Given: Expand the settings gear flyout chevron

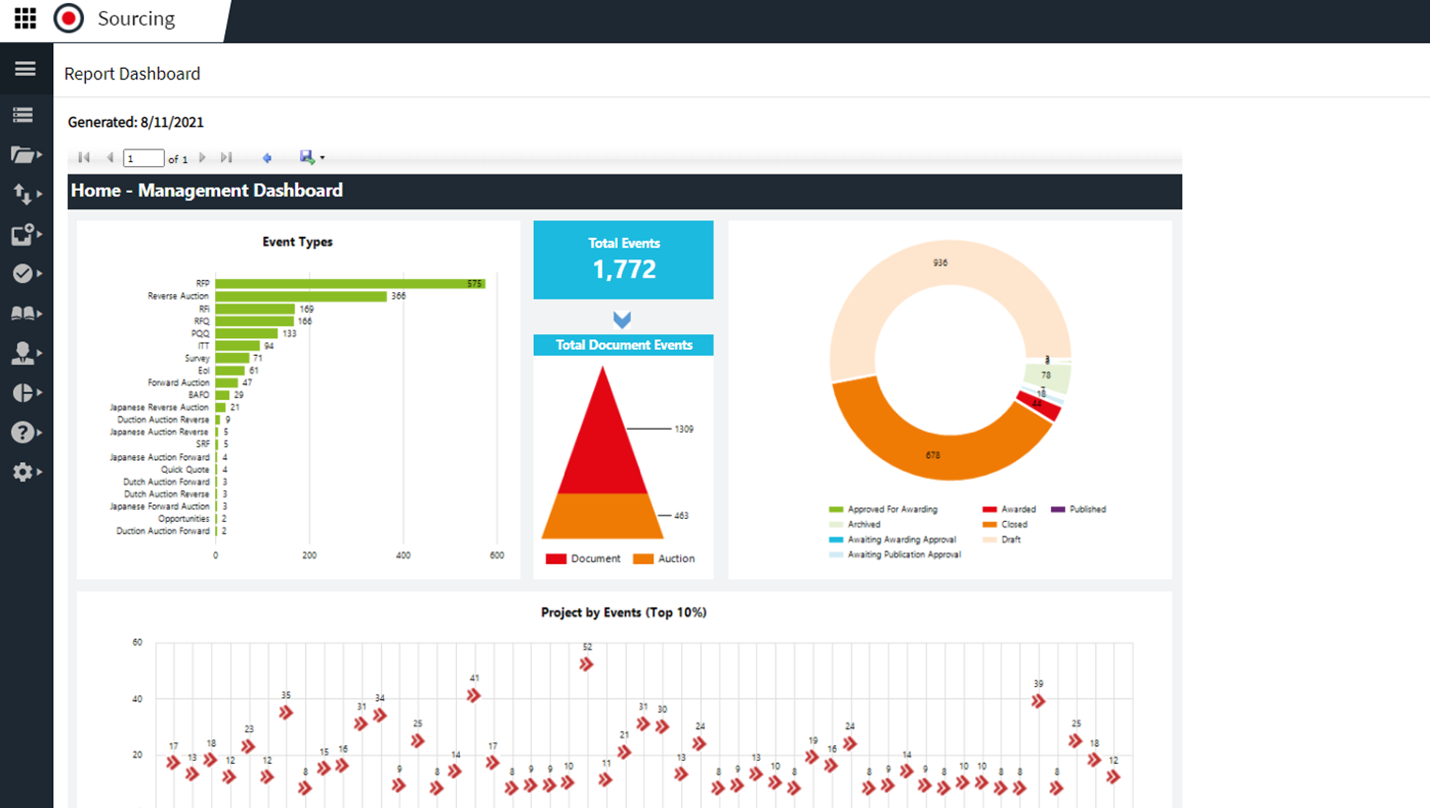Looking at the screenshot, I should pyautogui.click(x=38, y=470).
